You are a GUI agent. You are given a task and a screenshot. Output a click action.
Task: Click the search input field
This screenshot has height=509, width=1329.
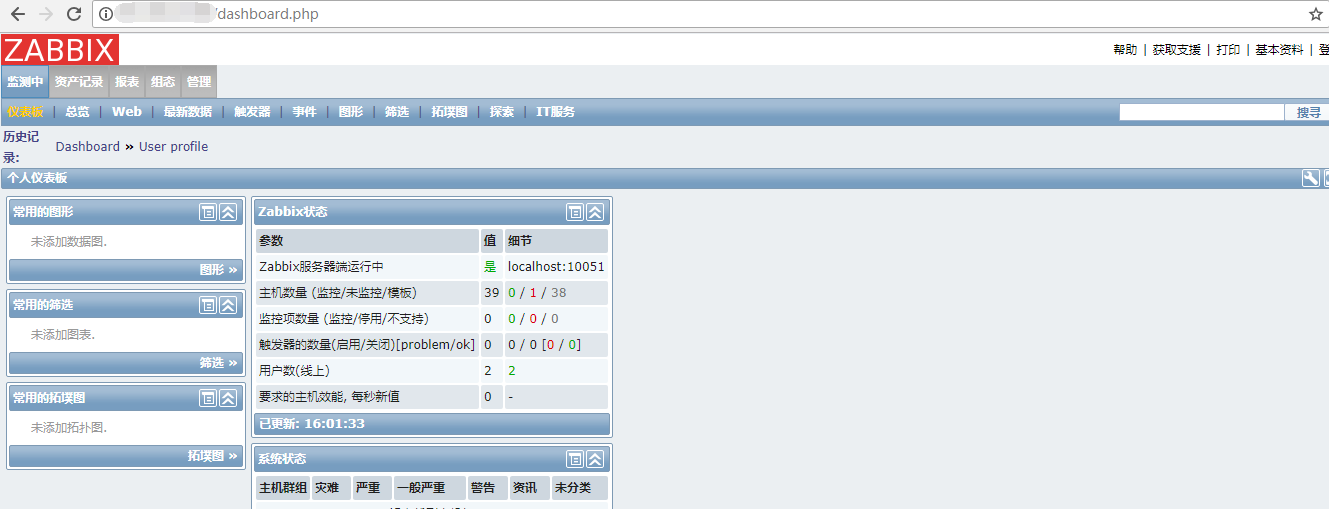tap(1201, 112)
